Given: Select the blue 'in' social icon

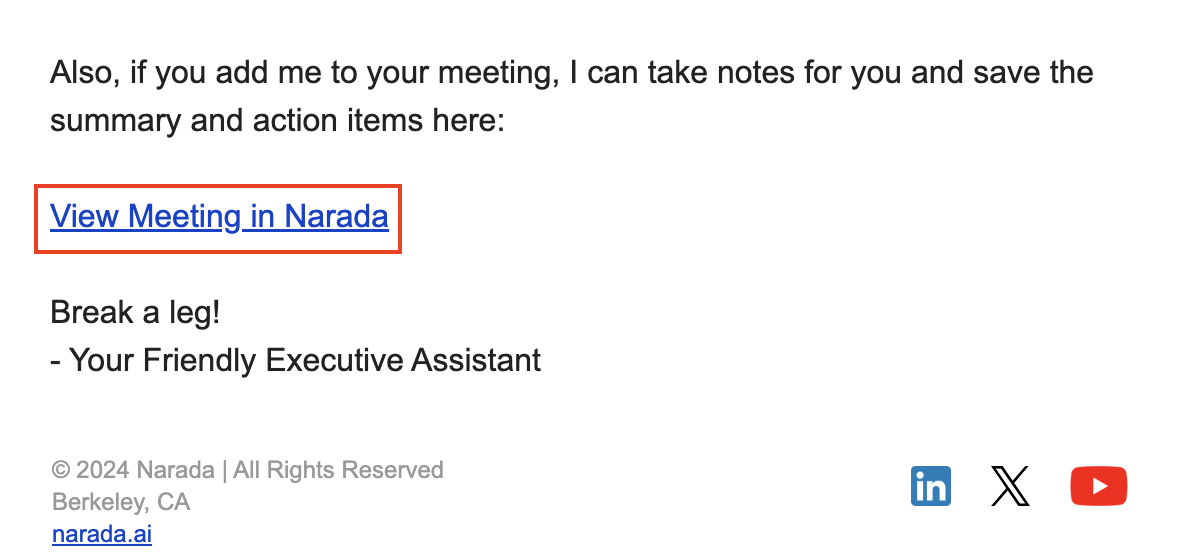Looking at the screenshot, I should pyautogui.click(x=931, y=486).
